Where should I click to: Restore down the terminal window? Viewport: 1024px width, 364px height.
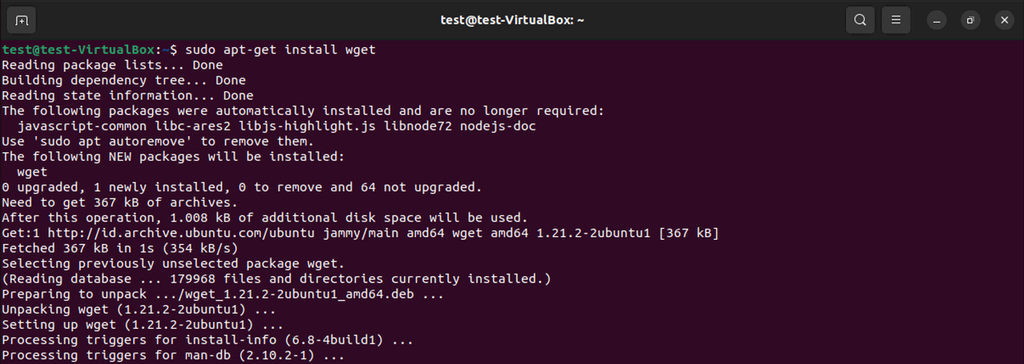(x=970, y=20)
